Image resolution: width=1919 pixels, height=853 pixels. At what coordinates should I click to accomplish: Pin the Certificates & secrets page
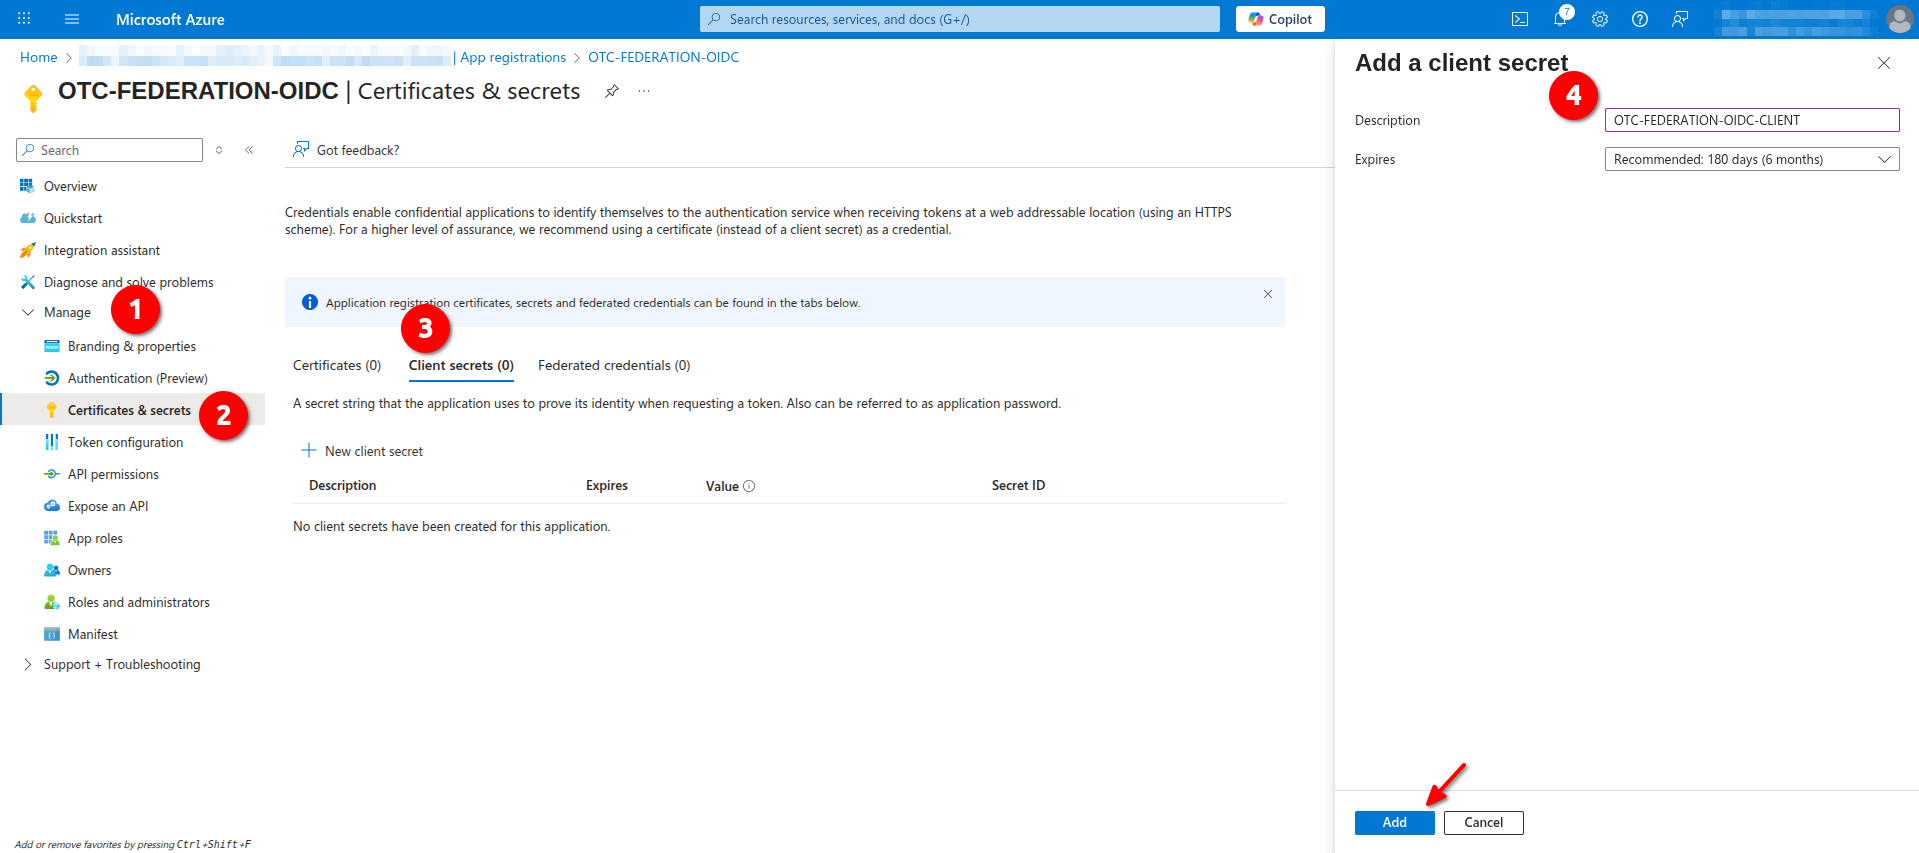coord(611,91)
